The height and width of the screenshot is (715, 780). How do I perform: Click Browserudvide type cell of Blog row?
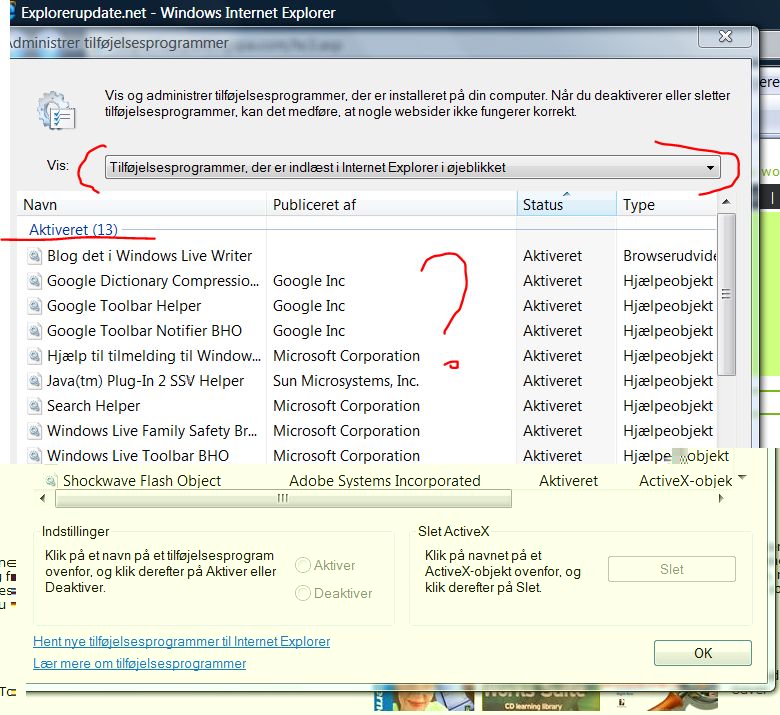[670, 256]
